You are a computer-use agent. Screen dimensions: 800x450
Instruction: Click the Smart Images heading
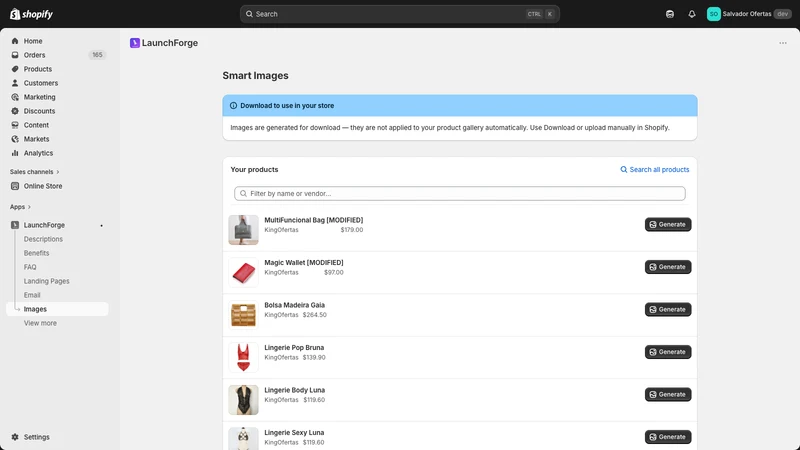click(x=255, y=76)
